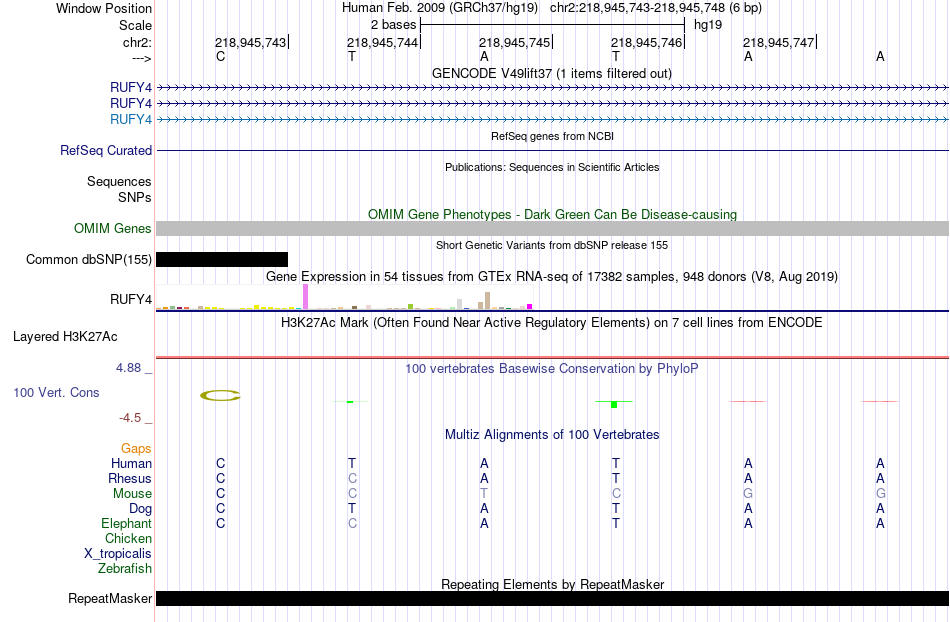This screenshot has height=622, width=950.
Task: Open the light blue RUFY4 transcript label
Action: click(131, 119)
